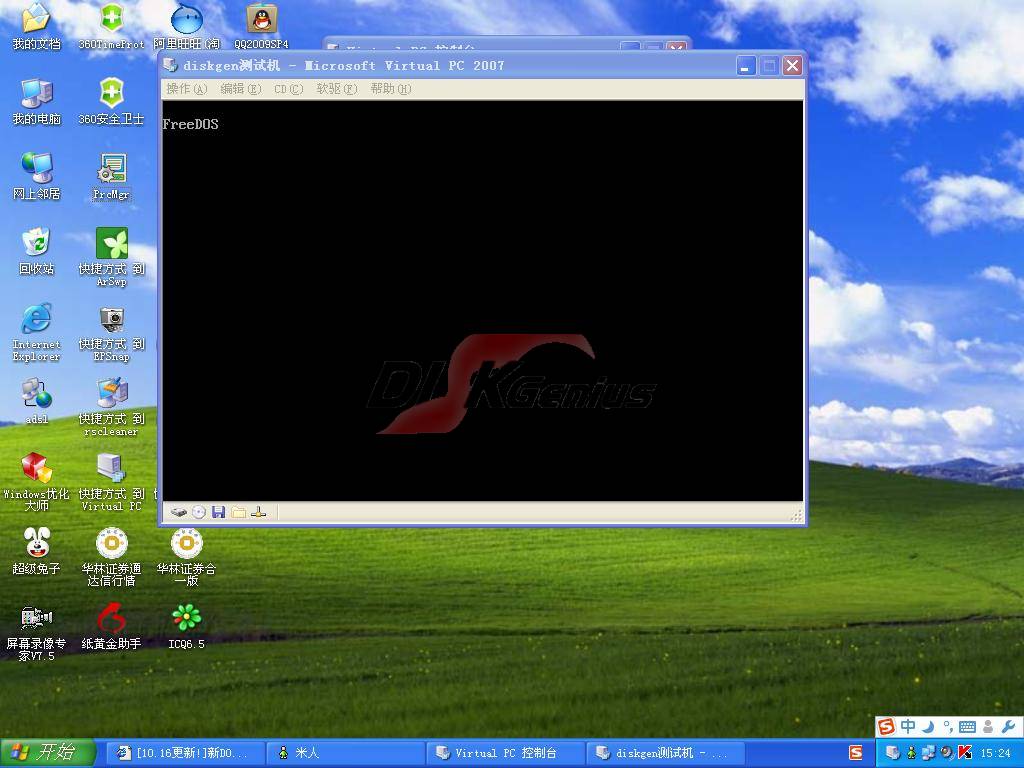This screenshot has height=768, width=1024.
Task: Select the QQ2009SP4 desktop icon
Action: point(261,27)
